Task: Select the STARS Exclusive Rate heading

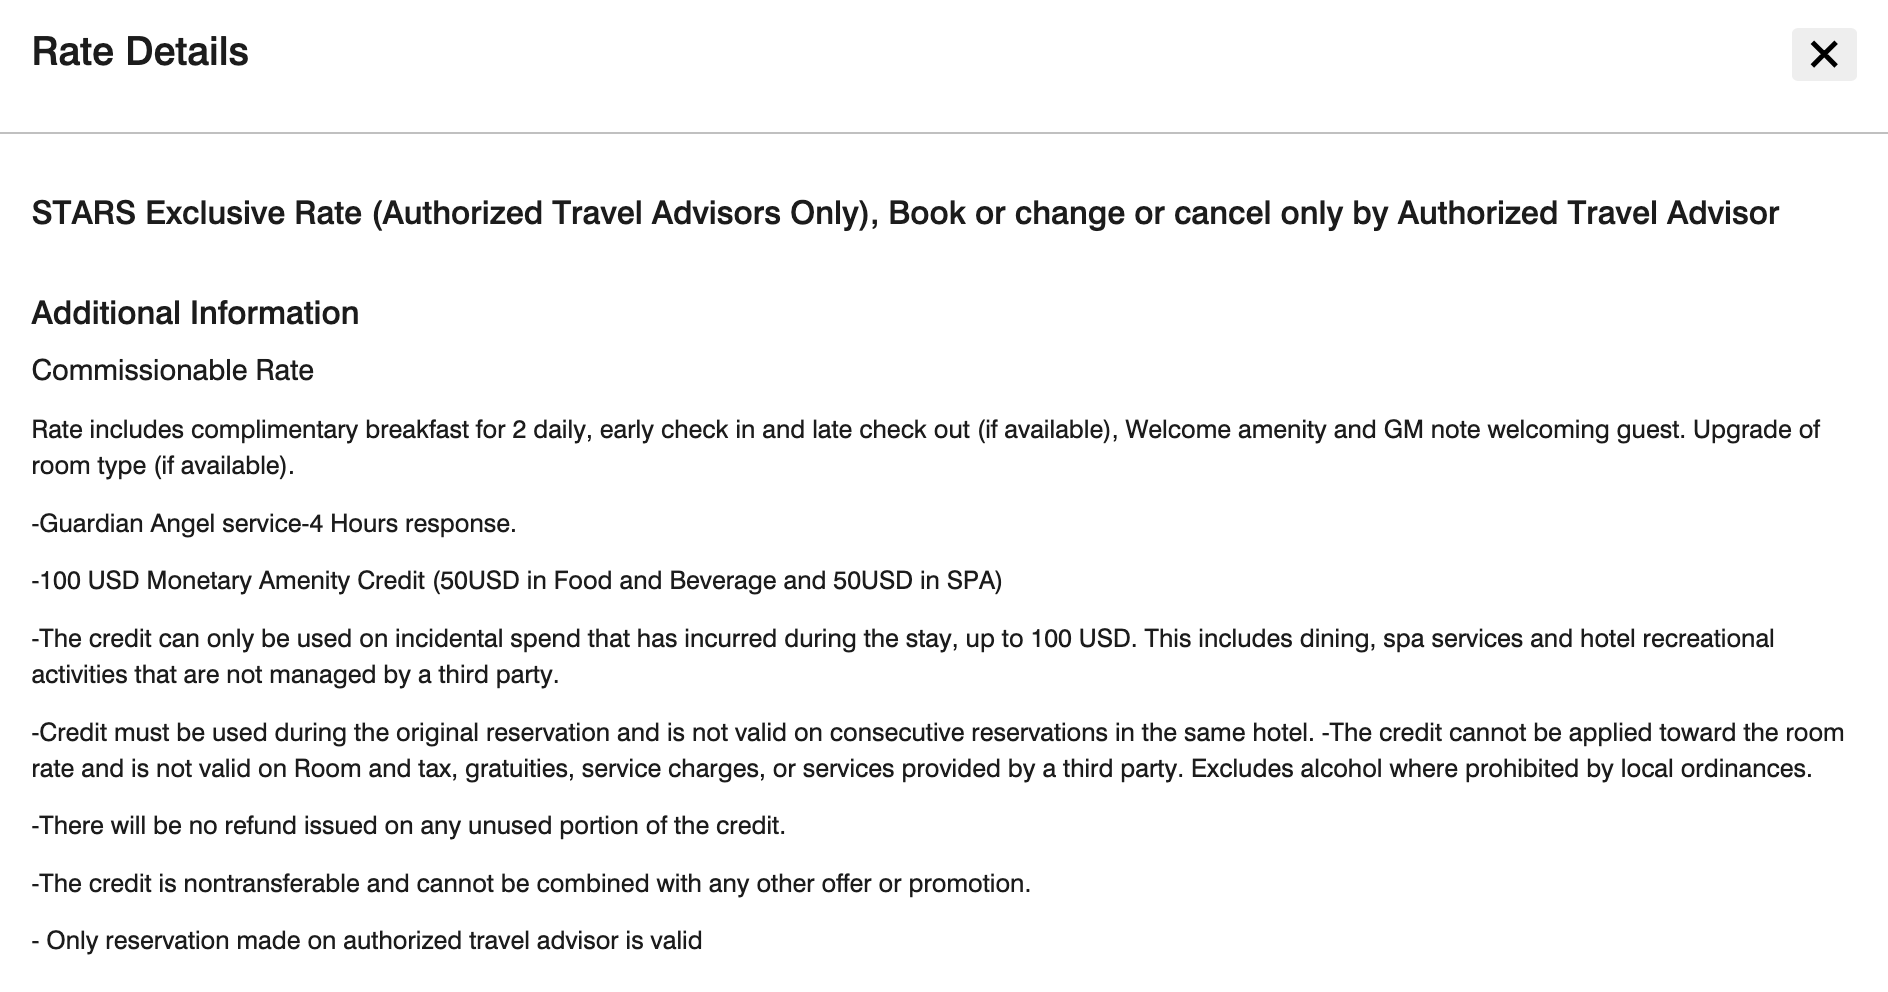Action: [905, 213]
